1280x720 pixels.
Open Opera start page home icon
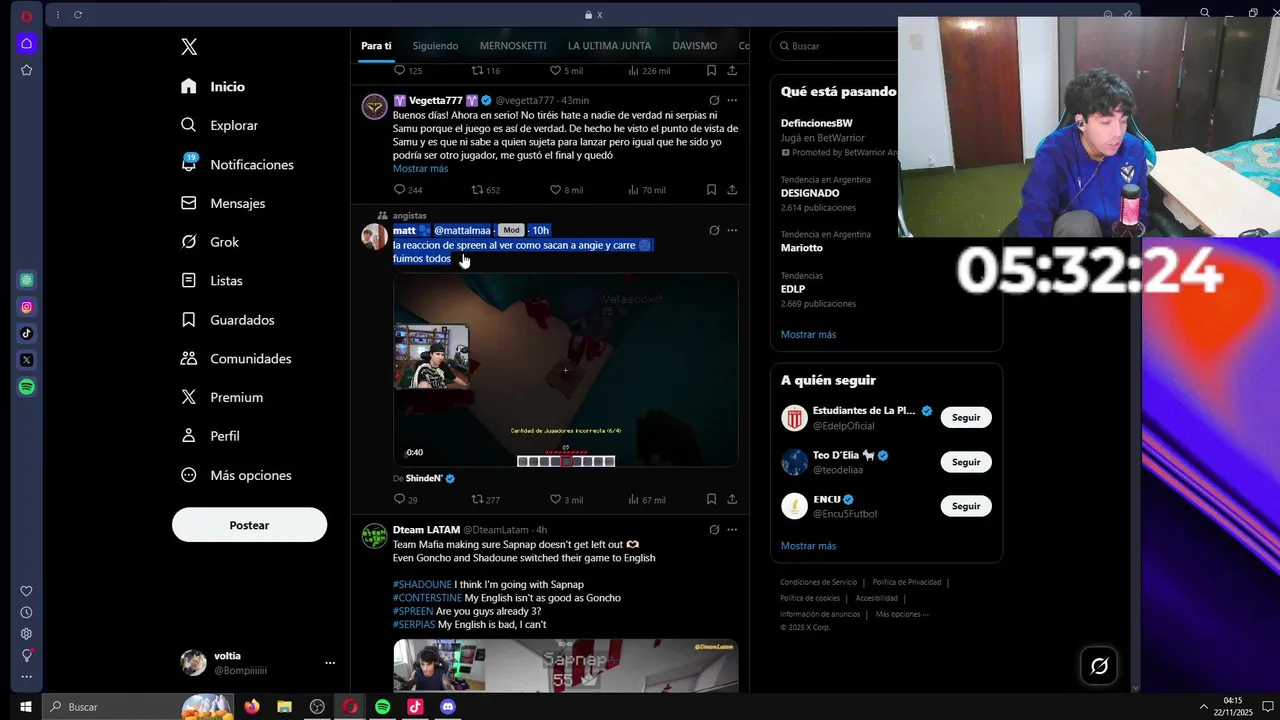[26, 43]
